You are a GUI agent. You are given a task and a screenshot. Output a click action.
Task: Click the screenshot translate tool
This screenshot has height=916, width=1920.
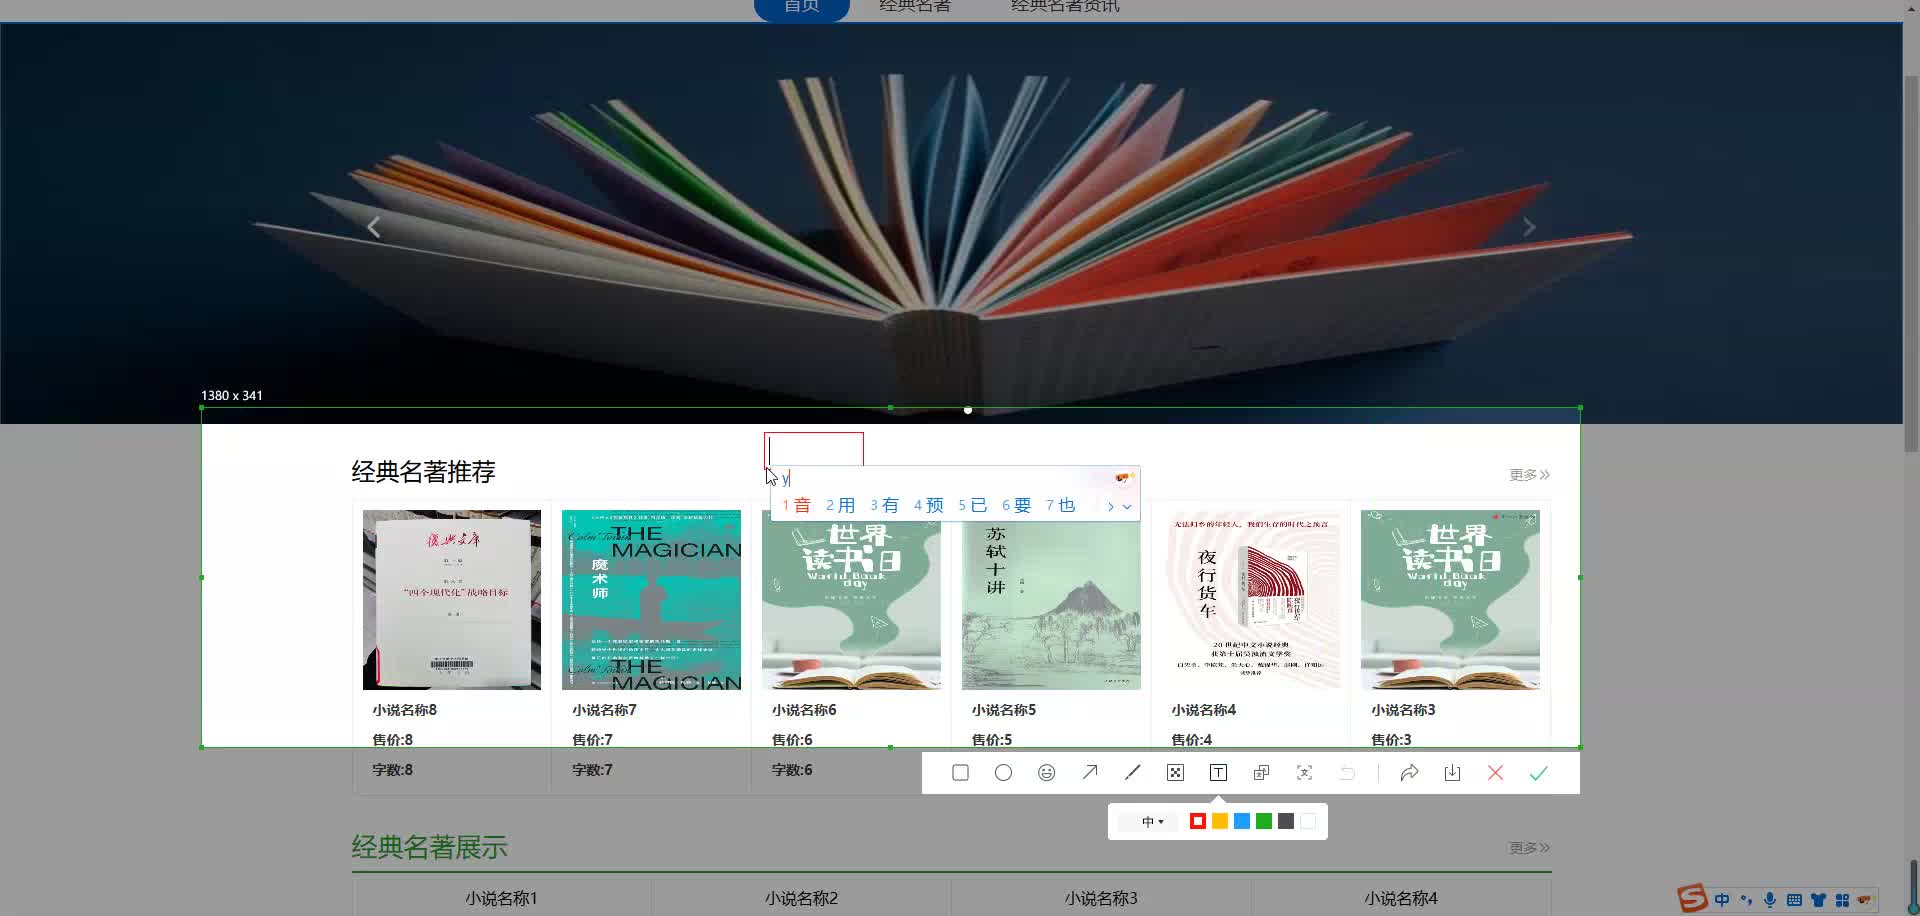1261,773
